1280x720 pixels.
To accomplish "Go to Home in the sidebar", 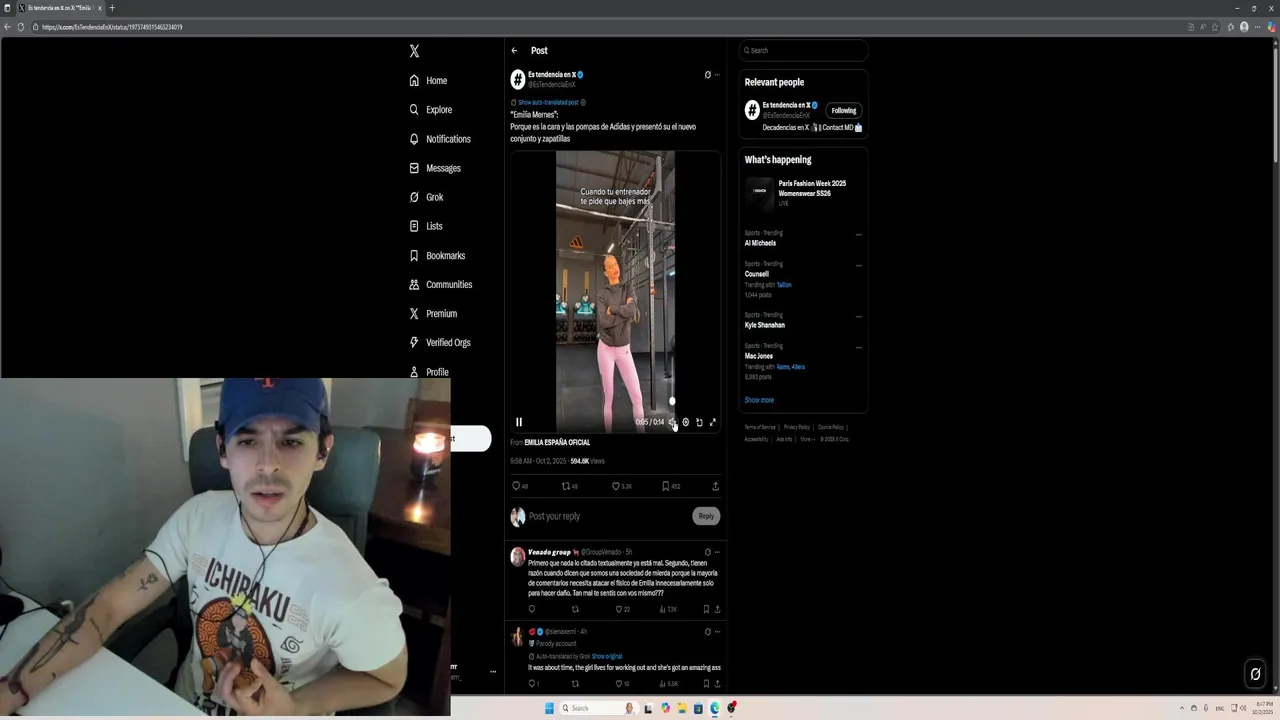I will (x=428, y=81).
